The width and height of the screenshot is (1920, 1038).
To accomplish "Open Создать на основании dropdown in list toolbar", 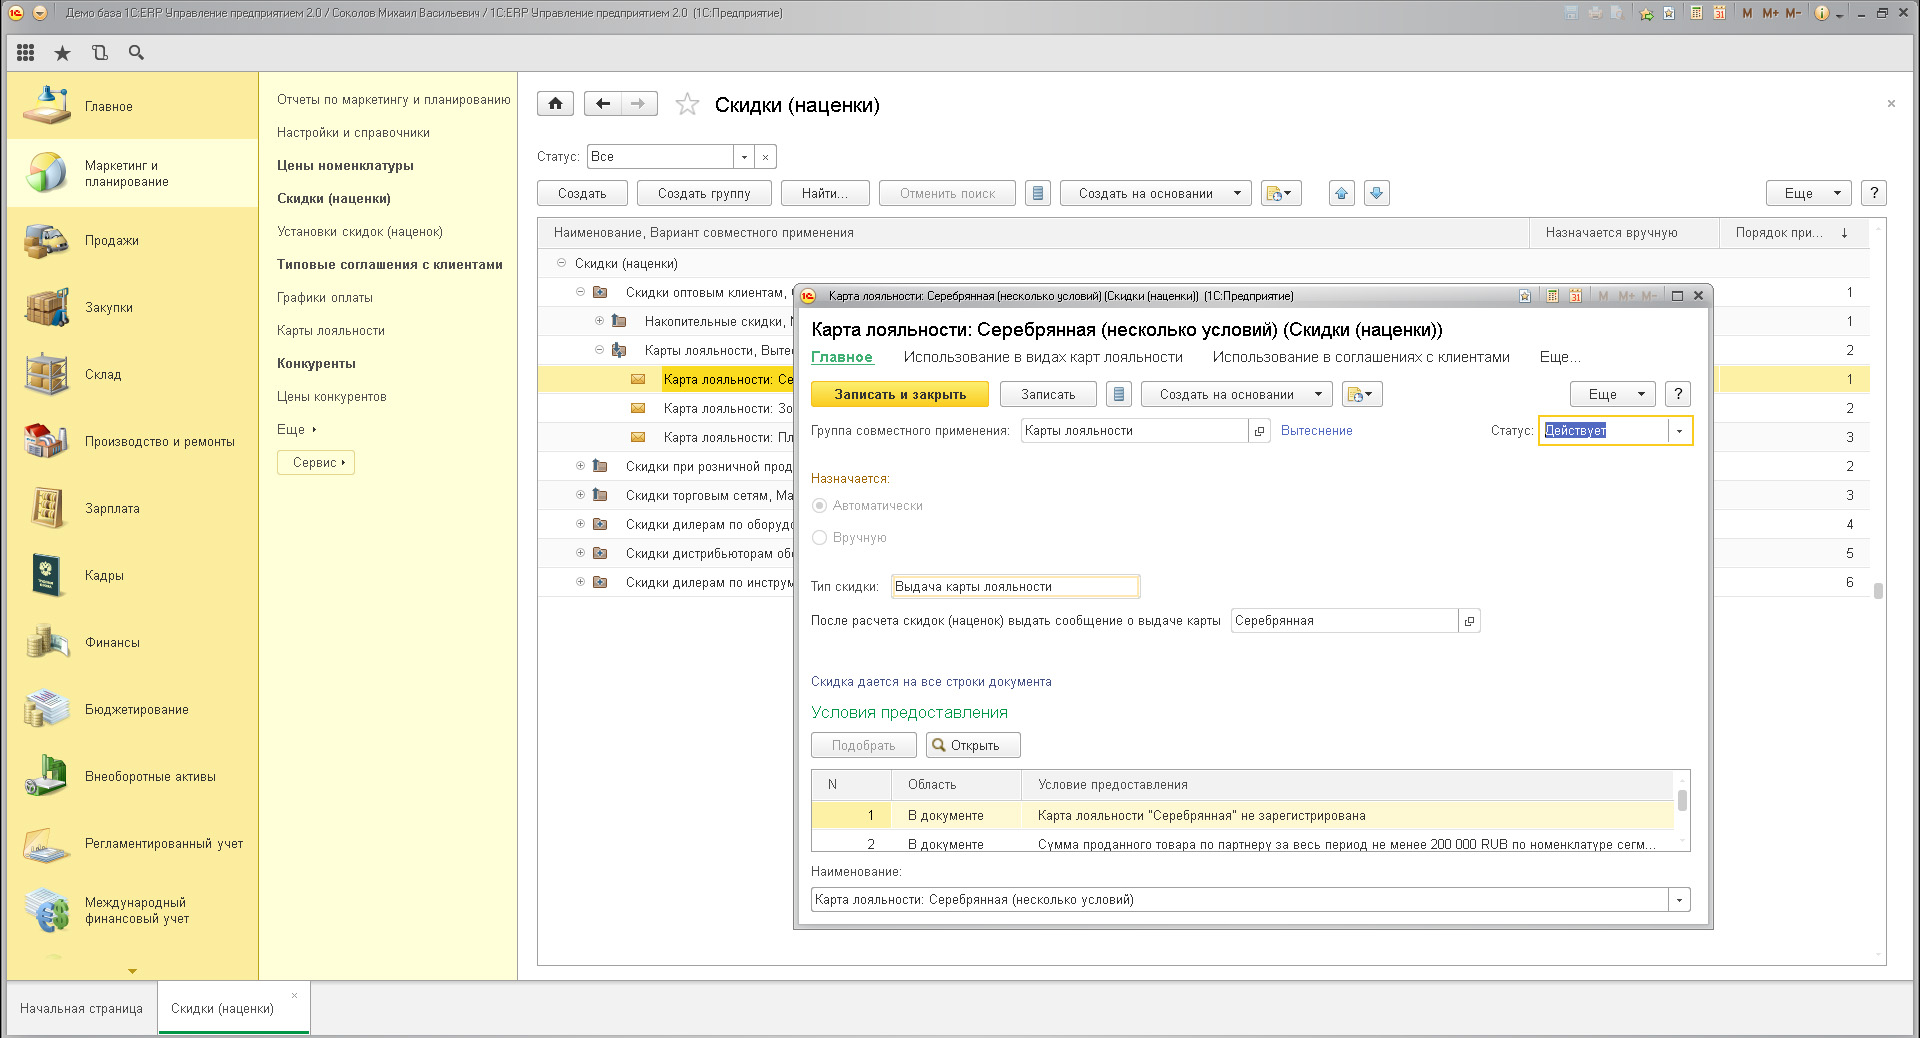I will coord(1155,193).
